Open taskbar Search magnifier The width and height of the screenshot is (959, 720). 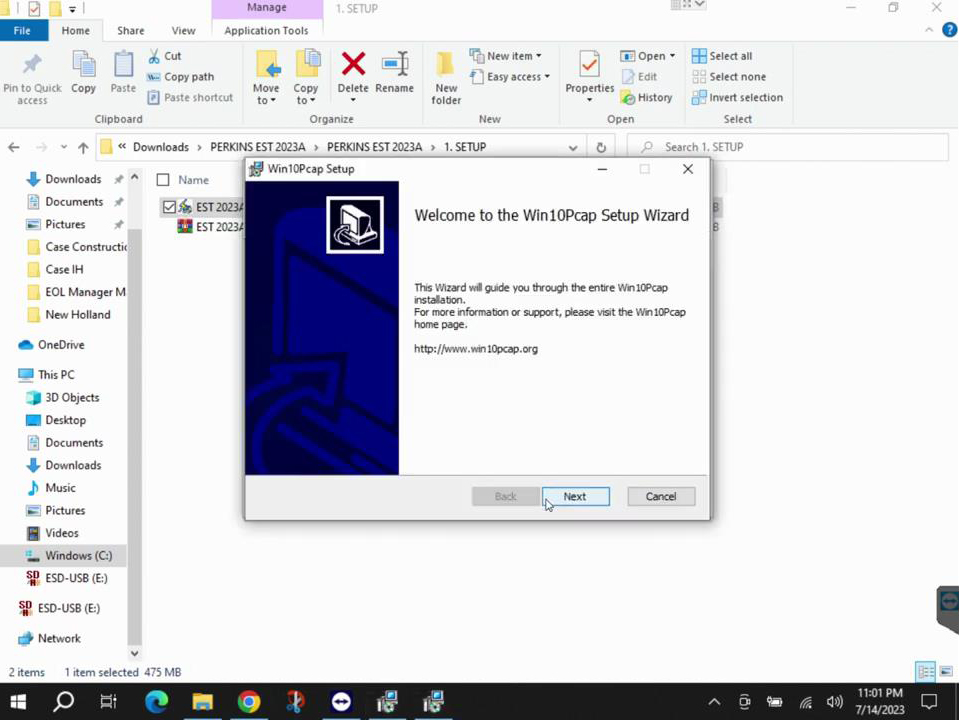click(x=64, y=702)
